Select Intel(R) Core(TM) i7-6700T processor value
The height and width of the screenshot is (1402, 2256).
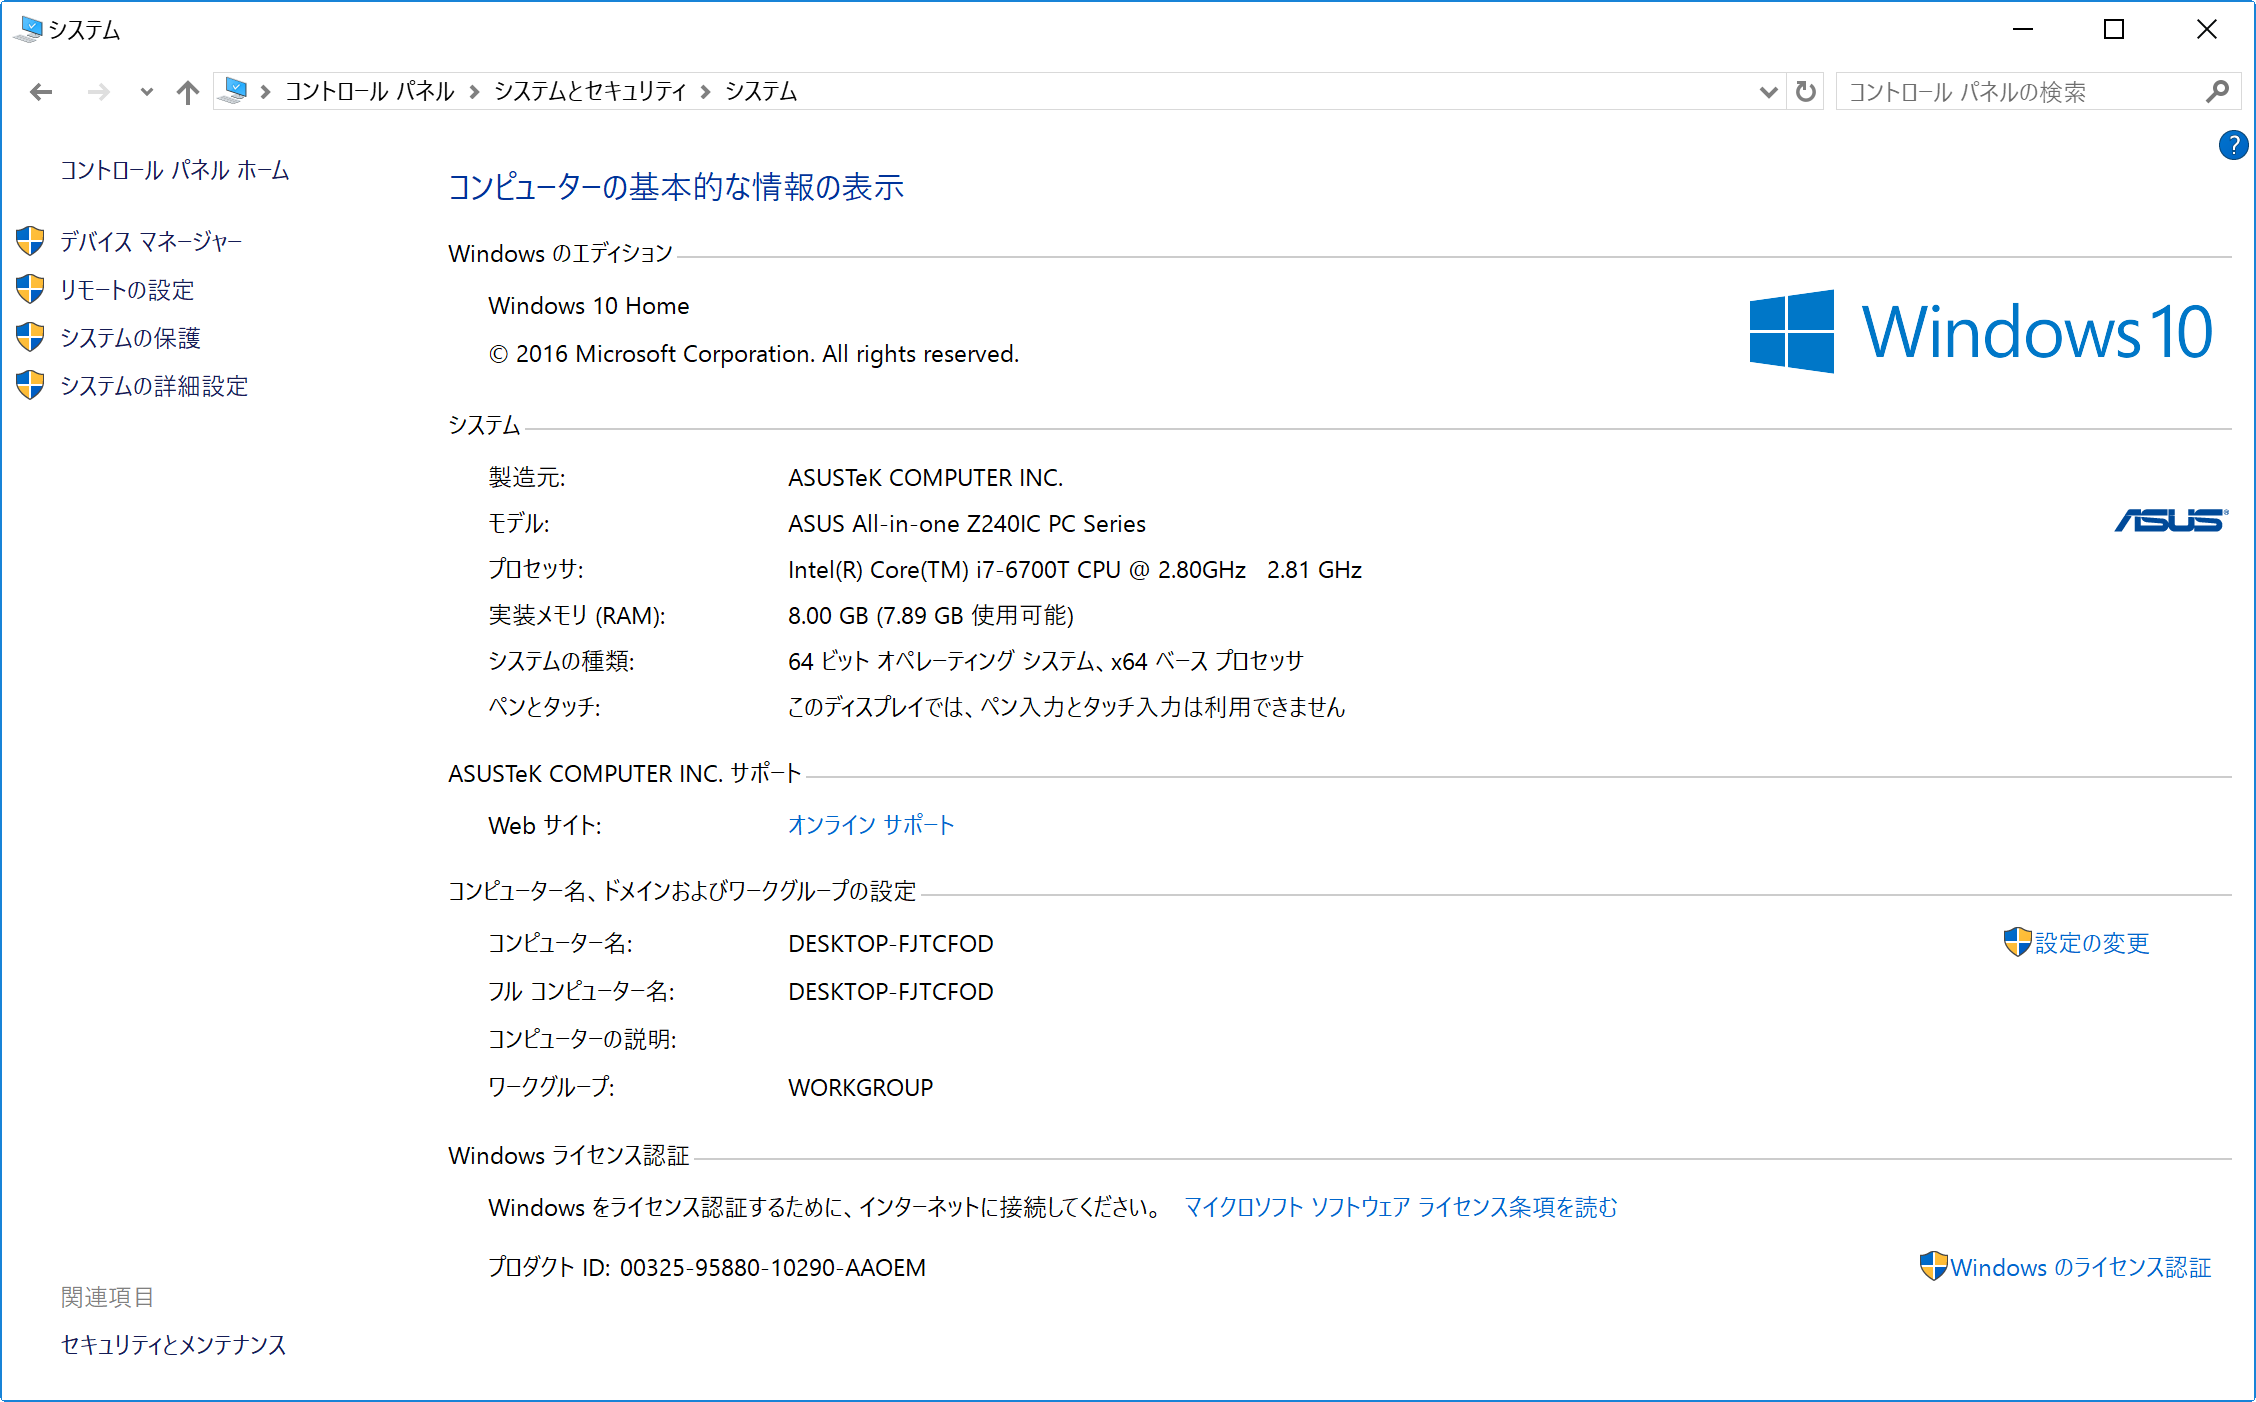[1074, 569]
